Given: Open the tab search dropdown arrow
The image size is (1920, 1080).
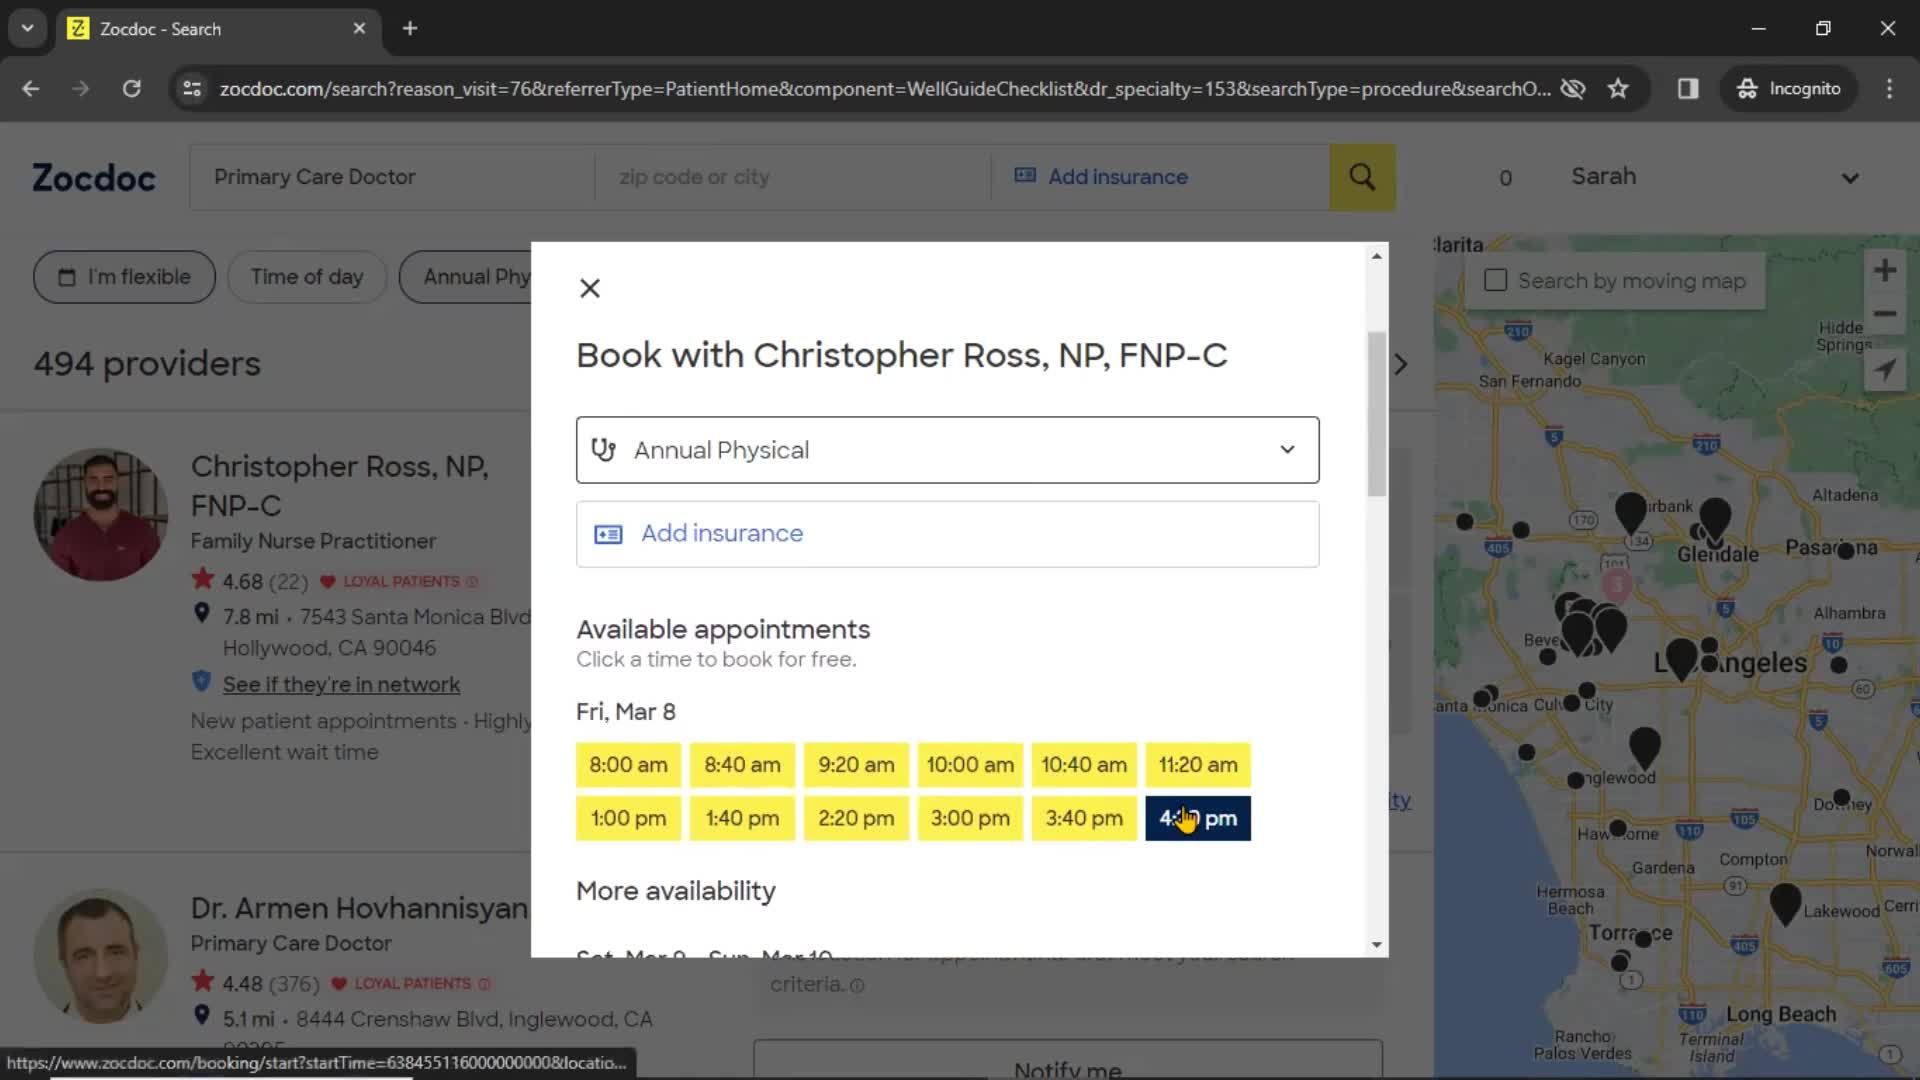Looking at the screenshot, I should click(27, 29).
